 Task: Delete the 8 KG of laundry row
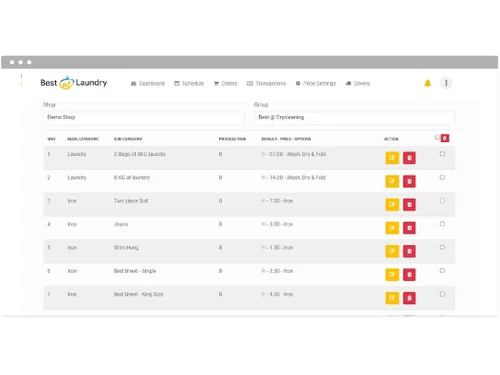[409, 181]
